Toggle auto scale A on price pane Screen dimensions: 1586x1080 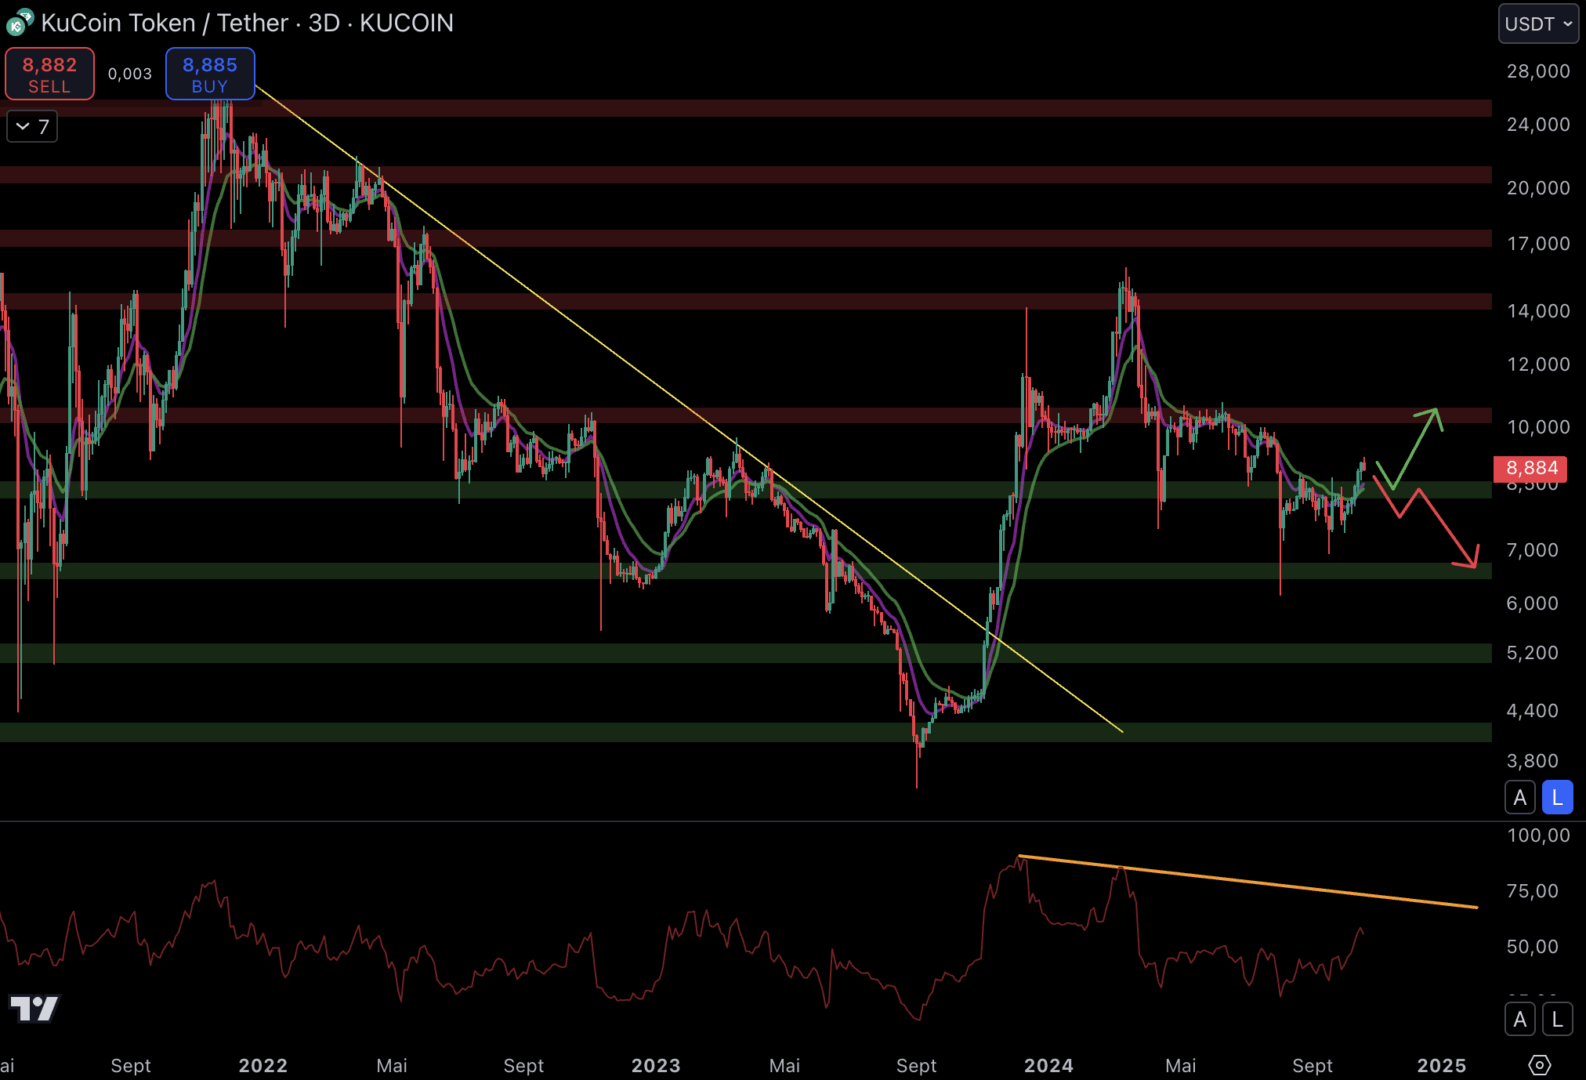point(1520,797)
